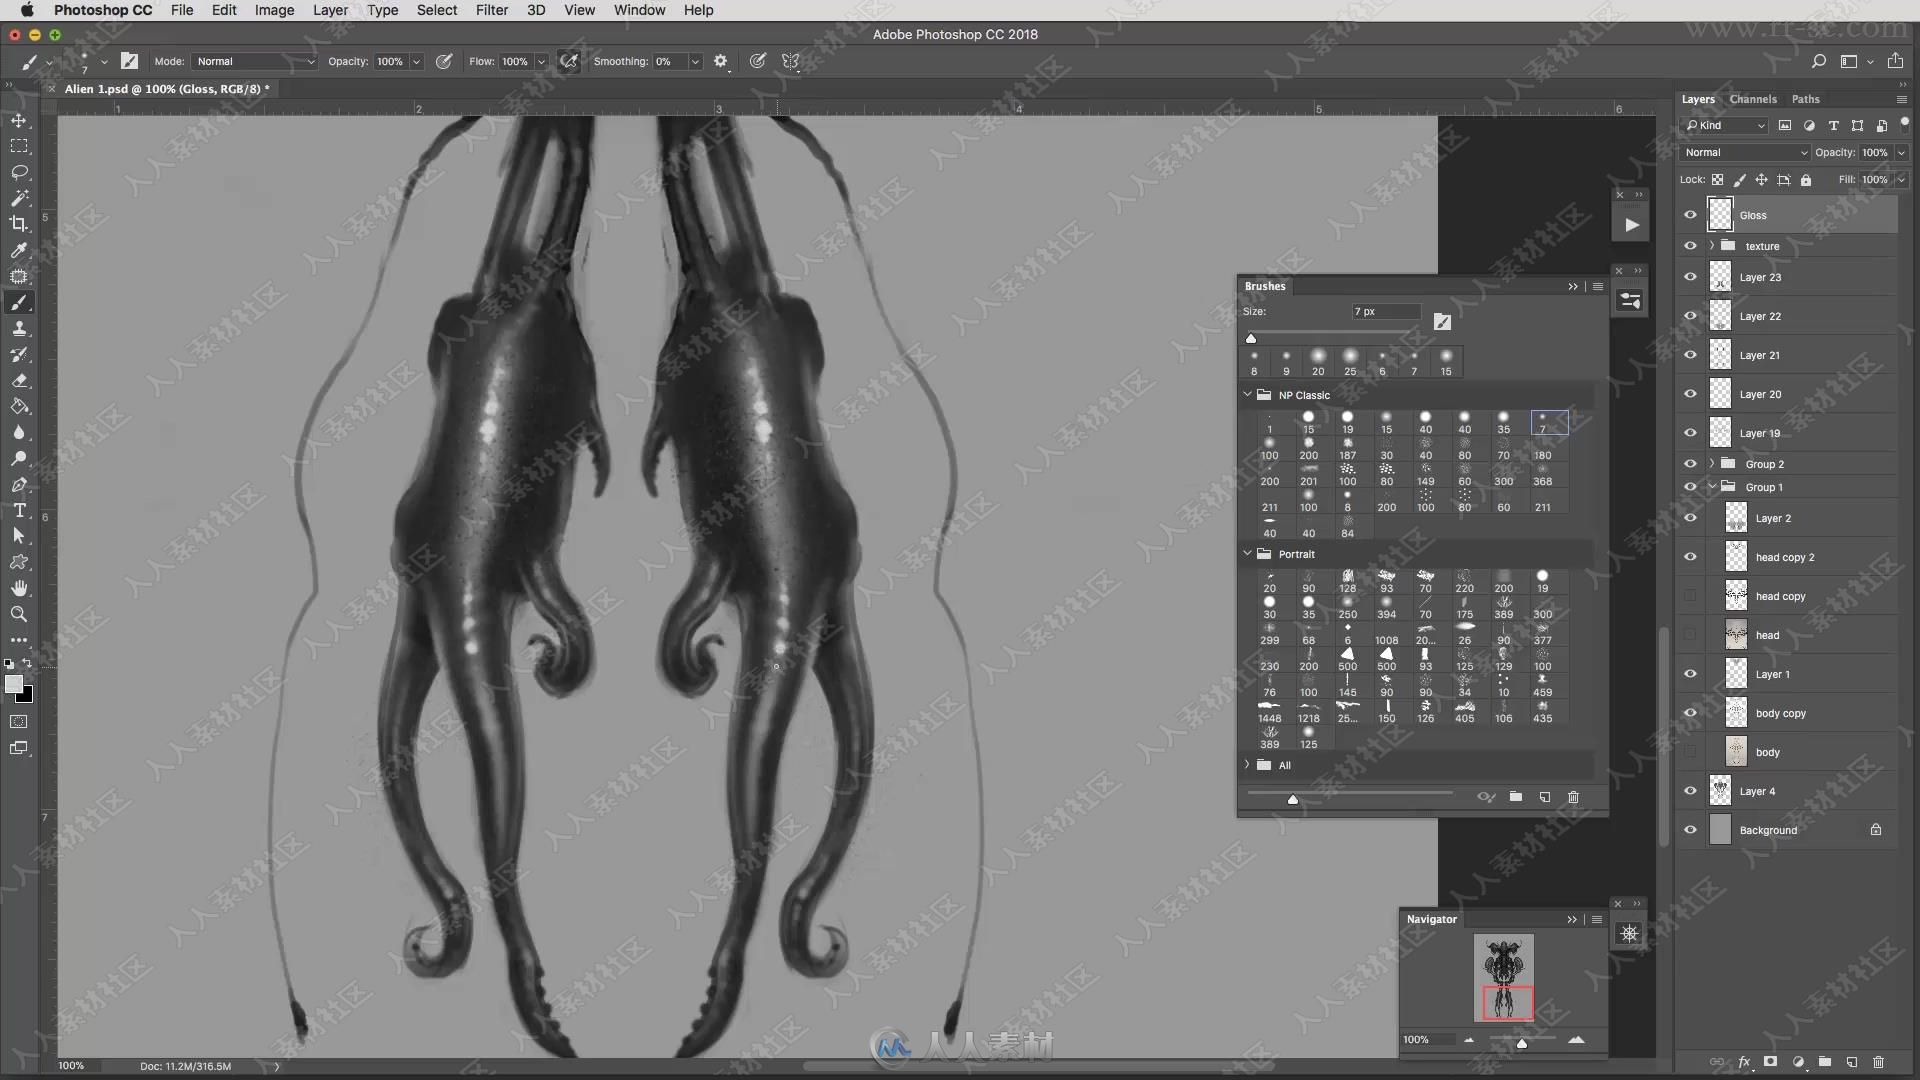Select the Dodge tool
This screenshot has width=1920, height=1080.
click(19, 458)
